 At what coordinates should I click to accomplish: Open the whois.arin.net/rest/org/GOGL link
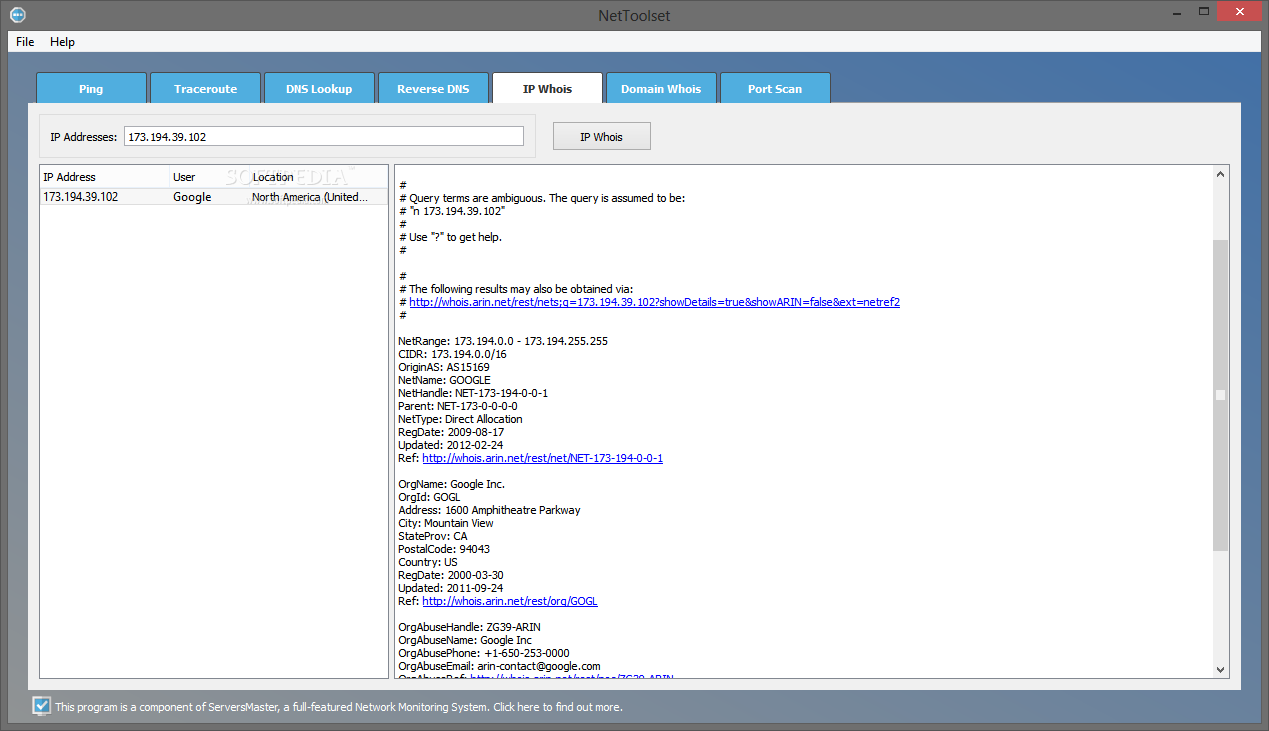coord(510,601)
